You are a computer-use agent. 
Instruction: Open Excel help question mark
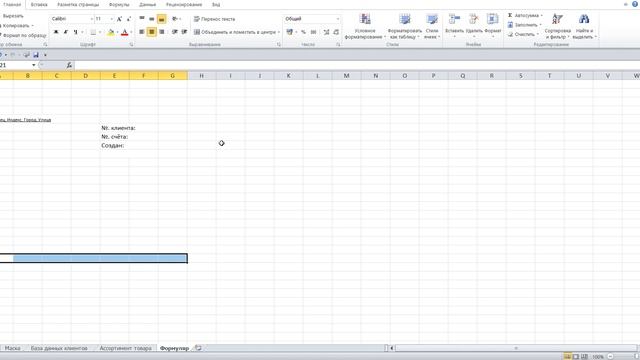click(635, 4)
